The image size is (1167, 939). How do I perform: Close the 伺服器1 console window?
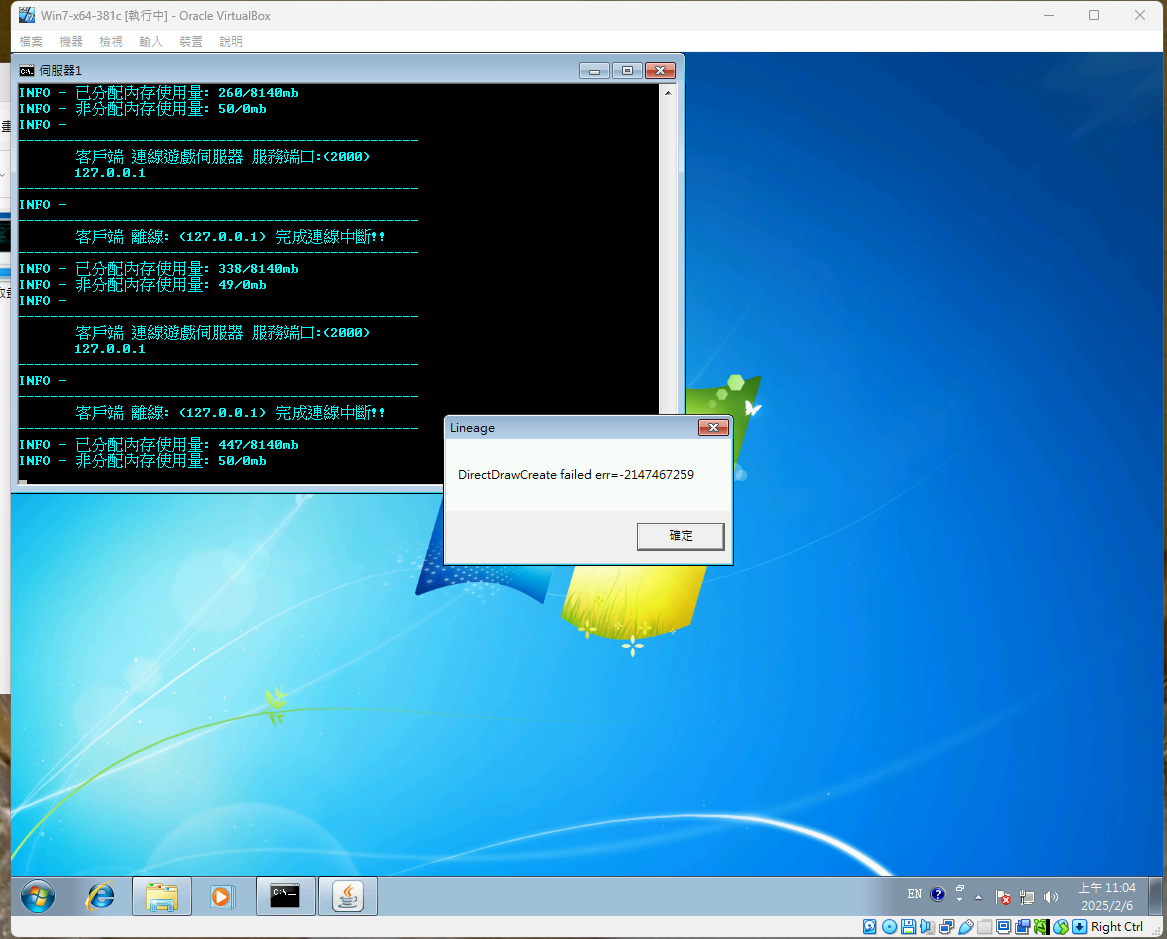[660, 71]
